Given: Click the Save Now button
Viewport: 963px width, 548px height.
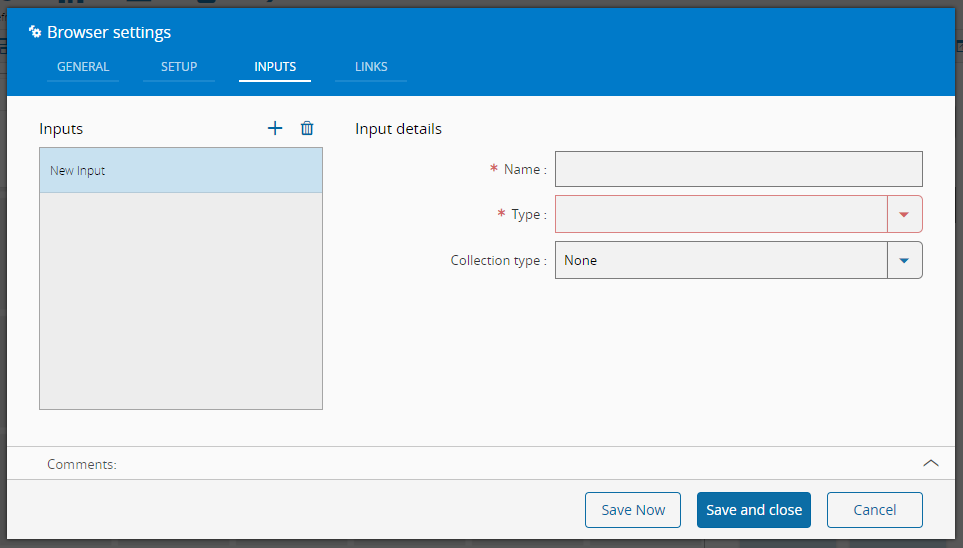Looking at the screenshot, I should click(x=633, y=510).
